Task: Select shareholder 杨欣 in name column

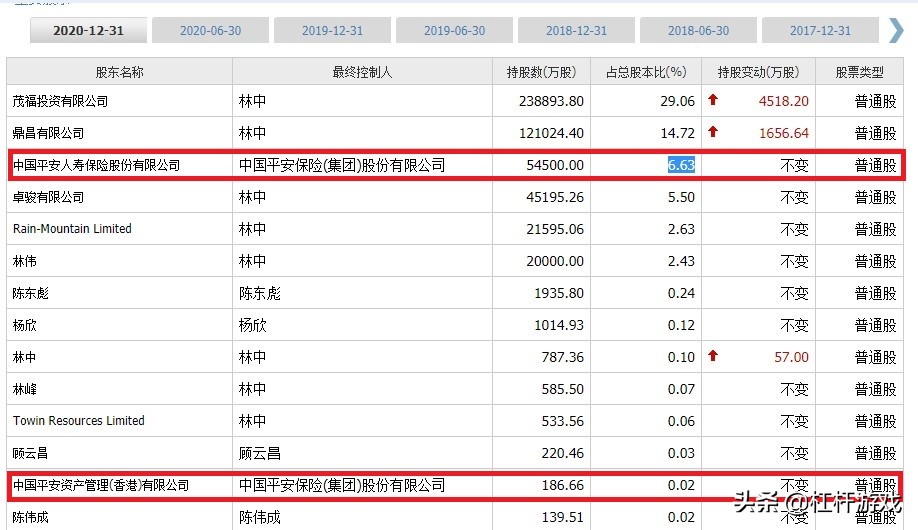Action: [x=24, y=325]
